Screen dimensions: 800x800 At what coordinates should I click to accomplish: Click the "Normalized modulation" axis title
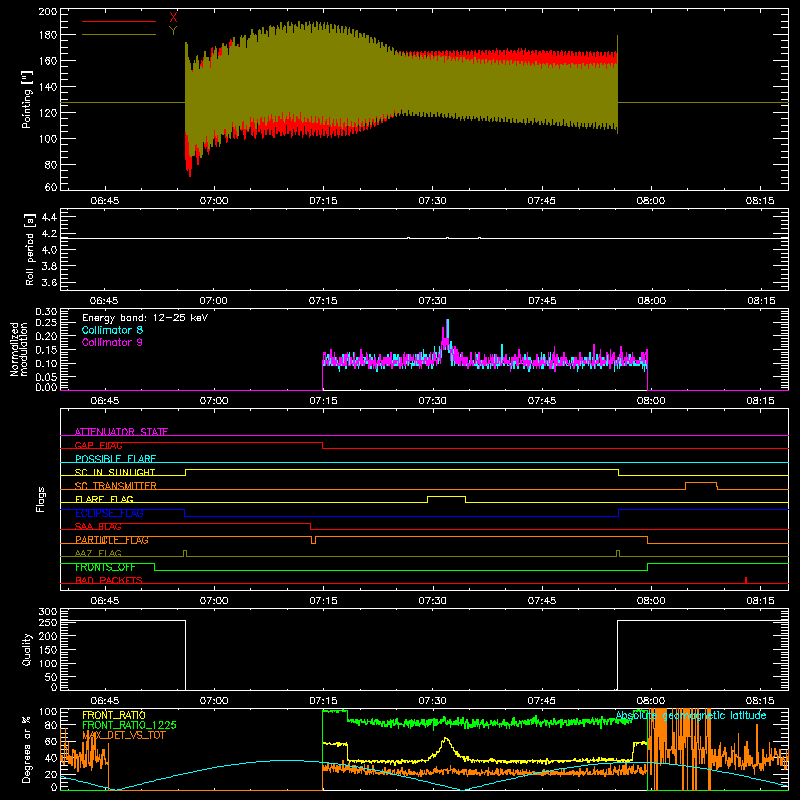tap(20, 349)
